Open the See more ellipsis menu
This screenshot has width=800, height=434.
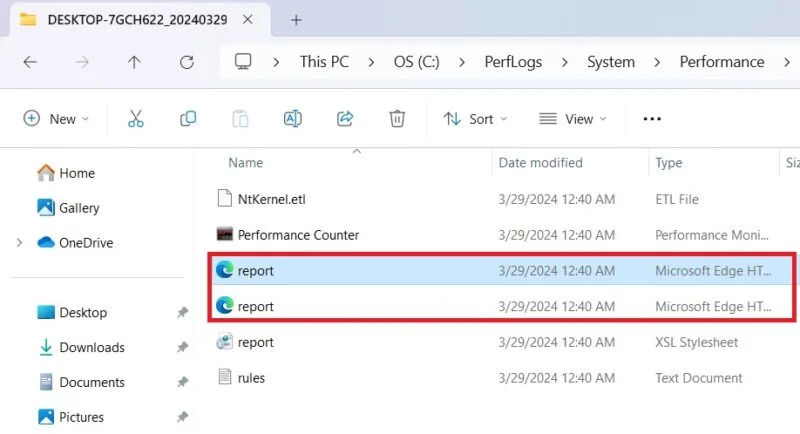point(652,119)
